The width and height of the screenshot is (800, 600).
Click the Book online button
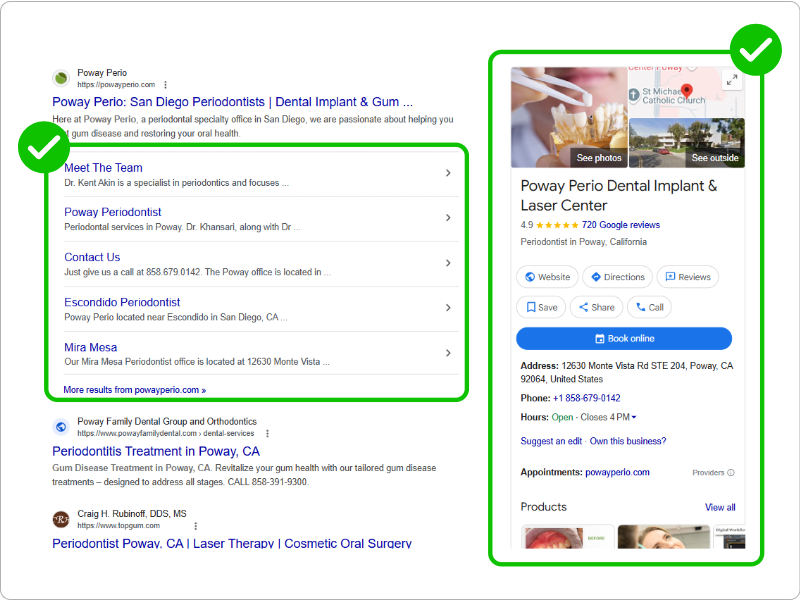(624, 339)
